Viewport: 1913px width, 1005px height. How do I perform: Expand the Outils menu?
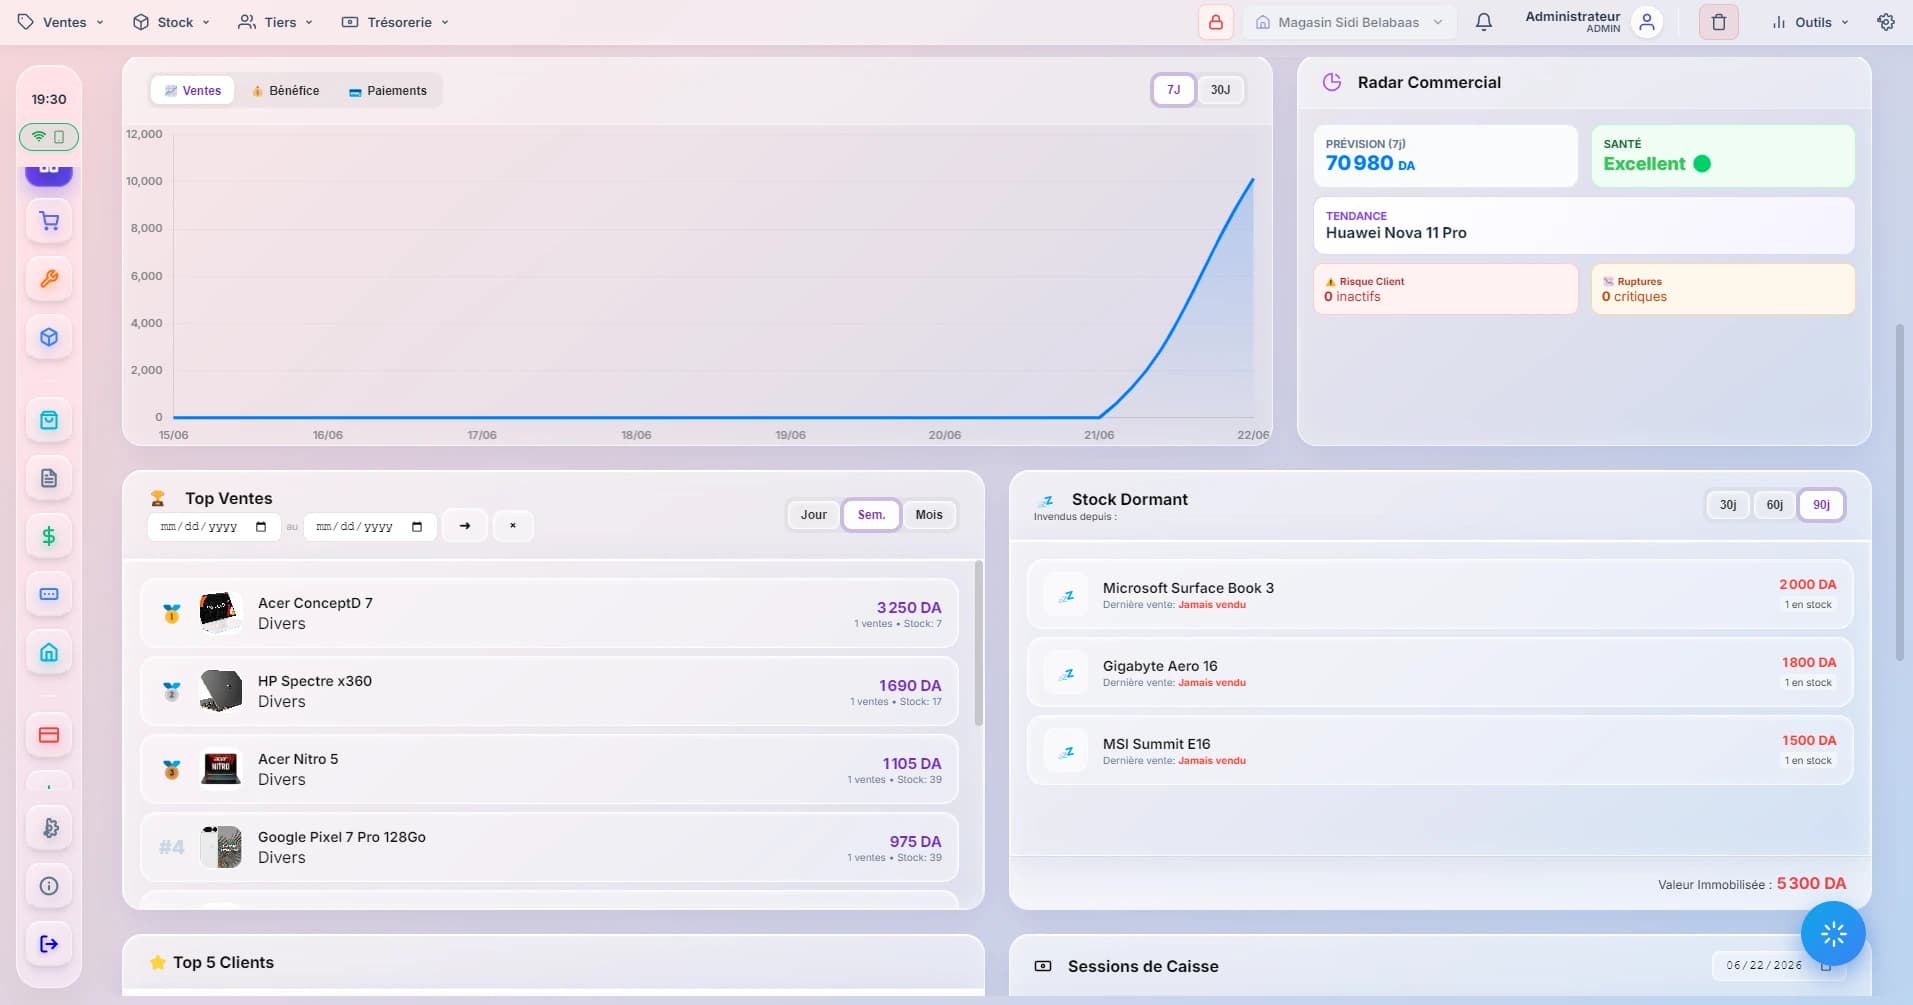point(1810,22)
